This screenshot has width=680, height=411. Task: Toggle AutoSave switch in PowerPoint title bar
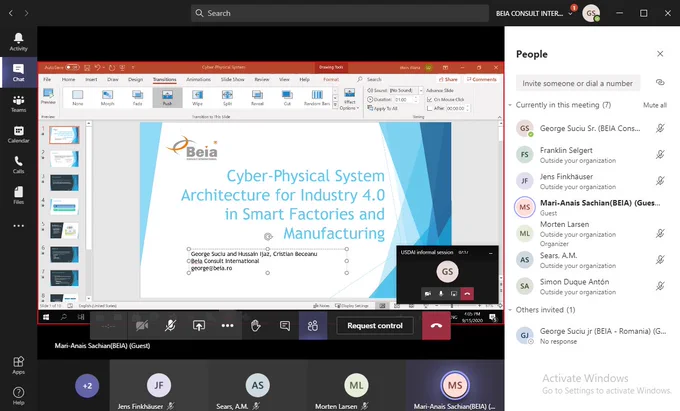72,67
